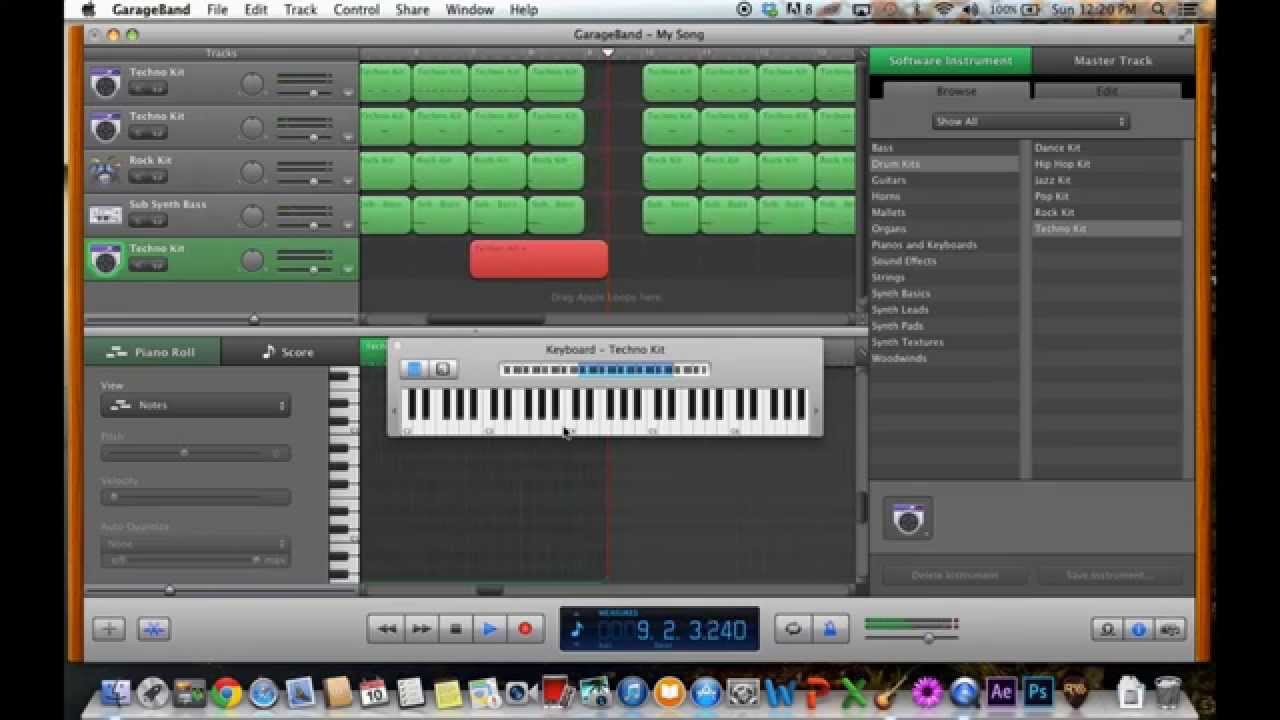Switch to the Score tab
The height and width of the screenshot is (720, 1280).
pyautogui.click(x=288, y=352)
